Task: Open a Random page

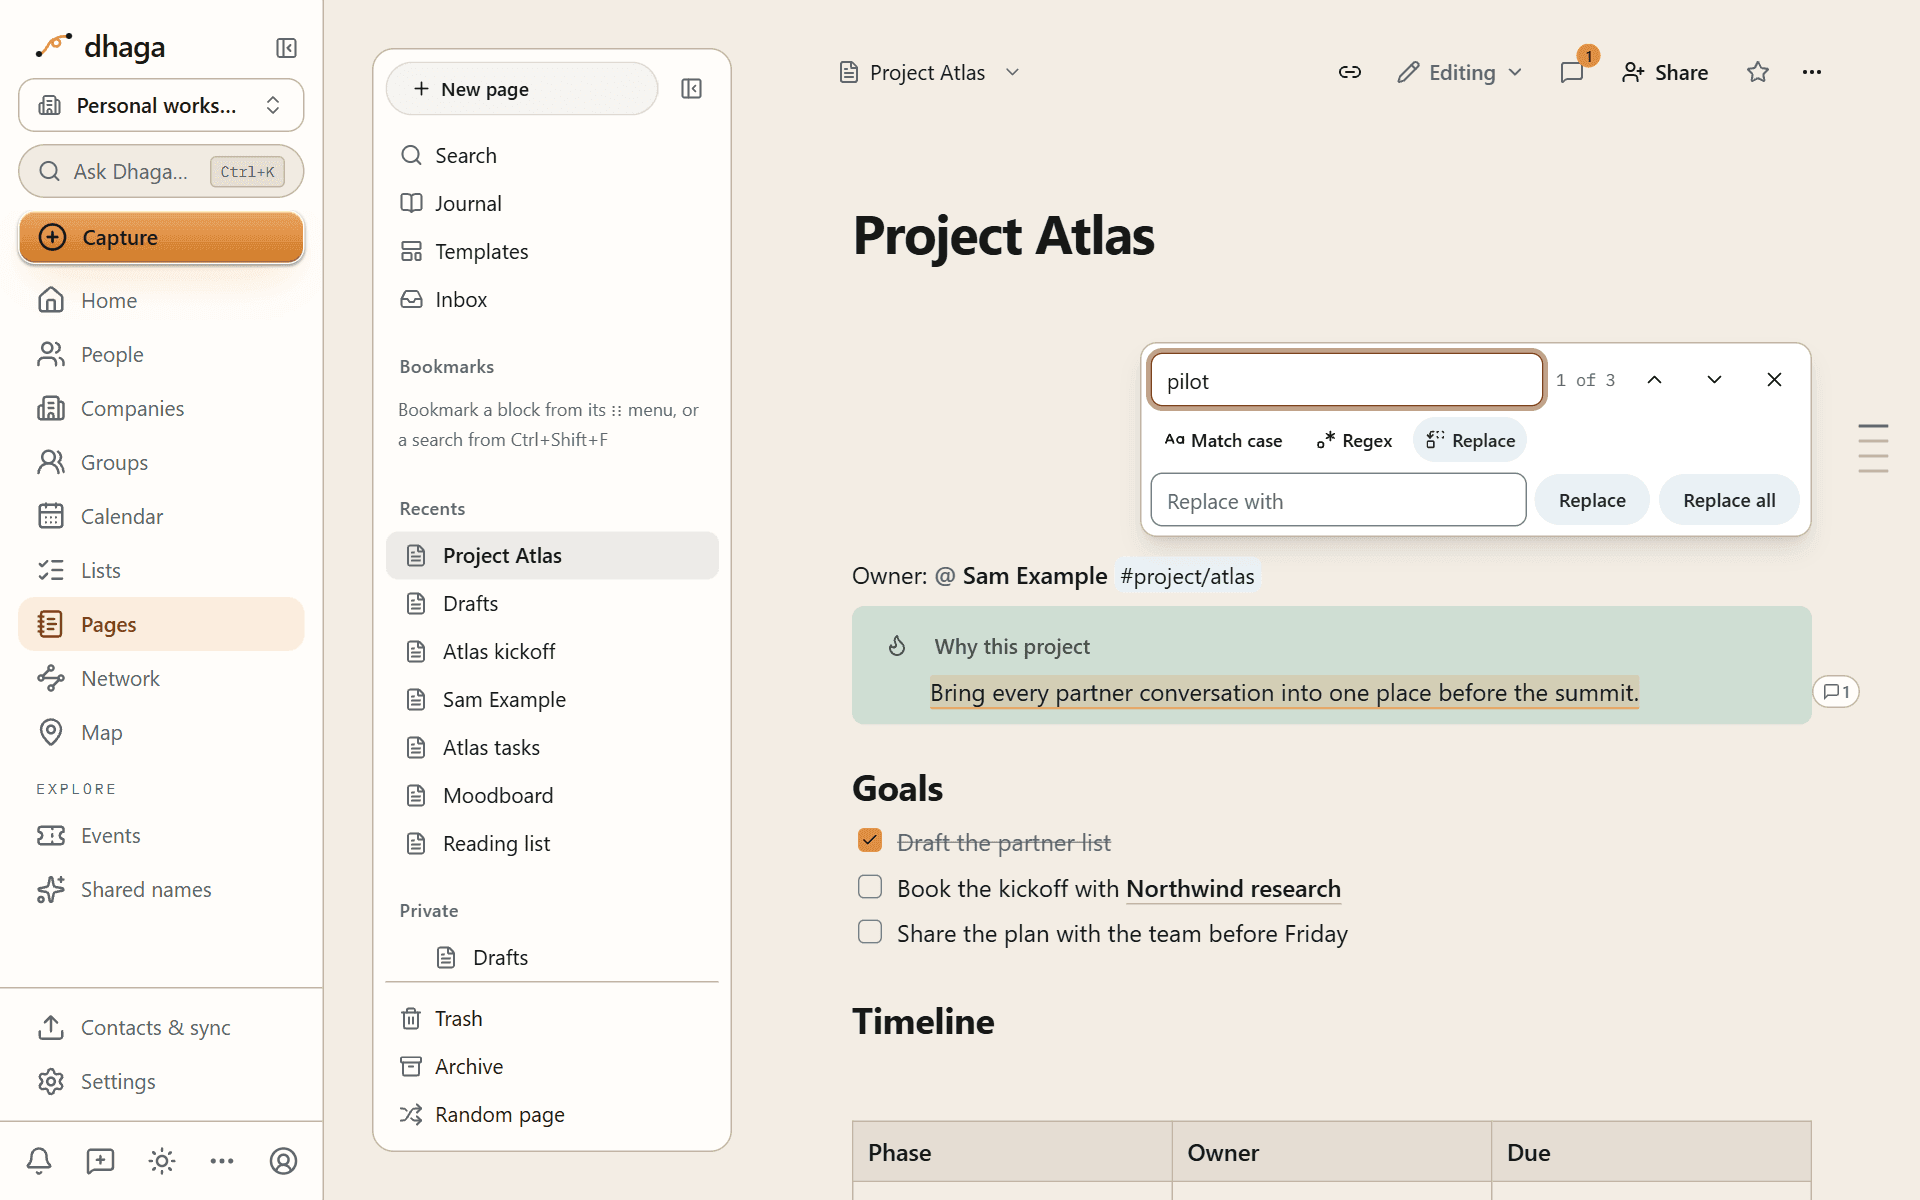Action: point(552,1115)
